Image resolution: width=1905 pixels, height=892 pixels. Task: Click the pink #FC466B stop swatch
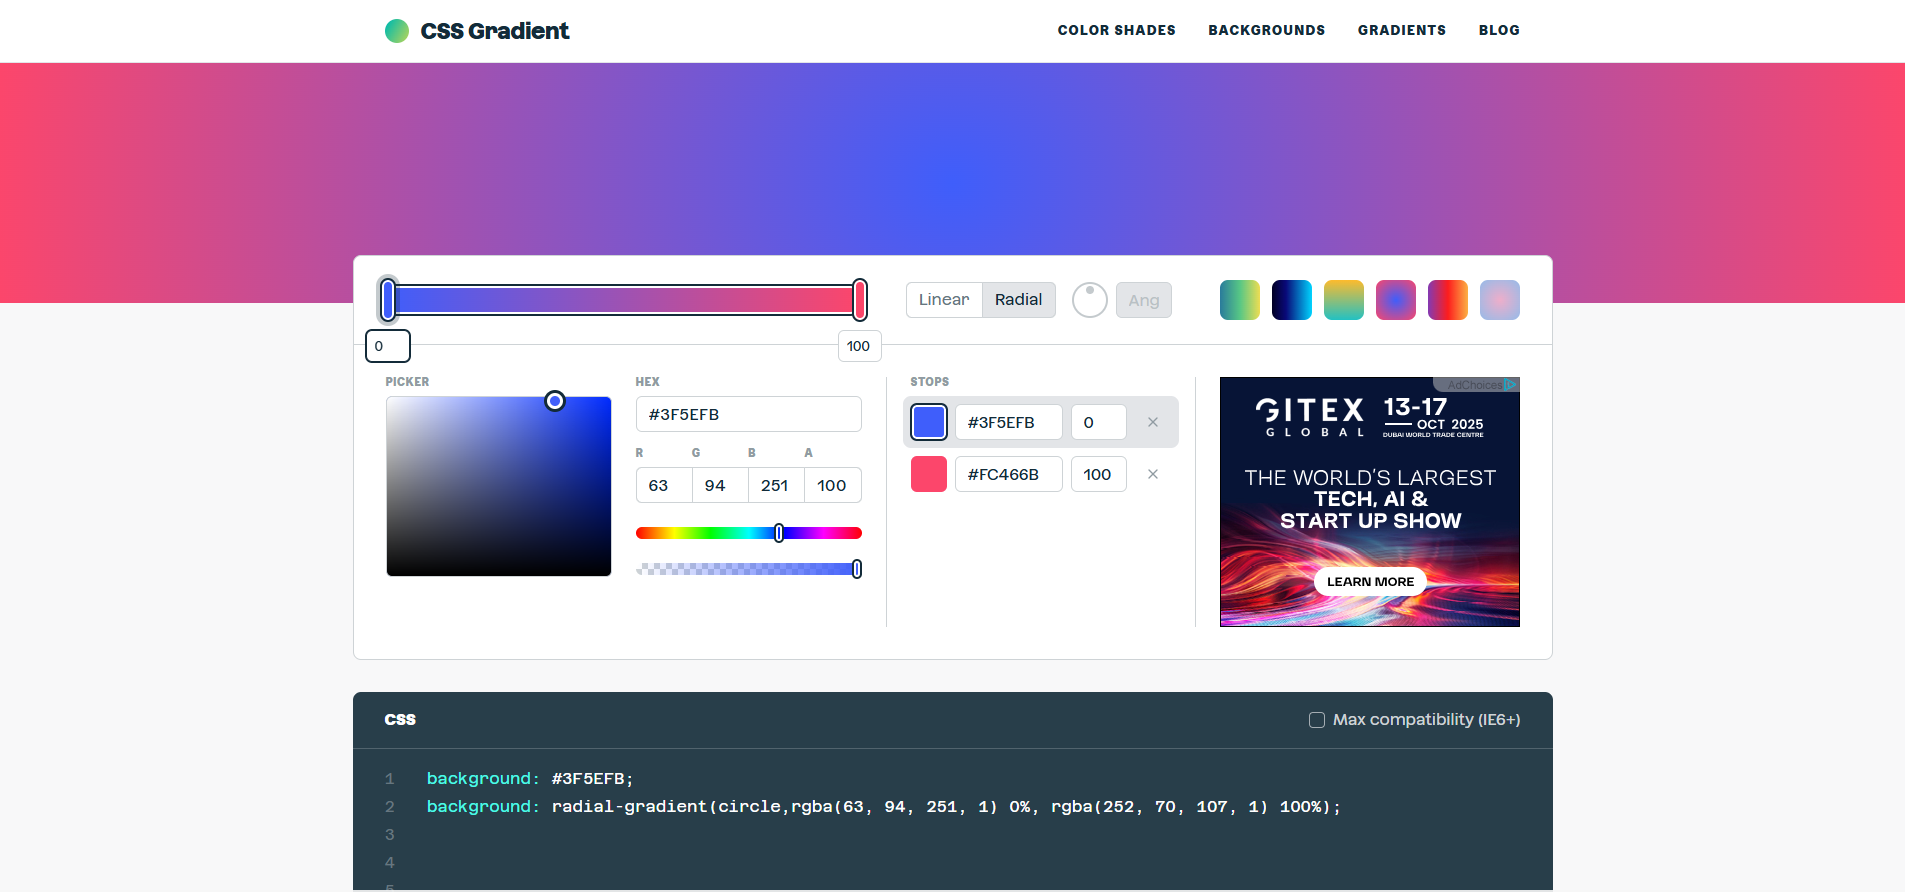(928, 474)
